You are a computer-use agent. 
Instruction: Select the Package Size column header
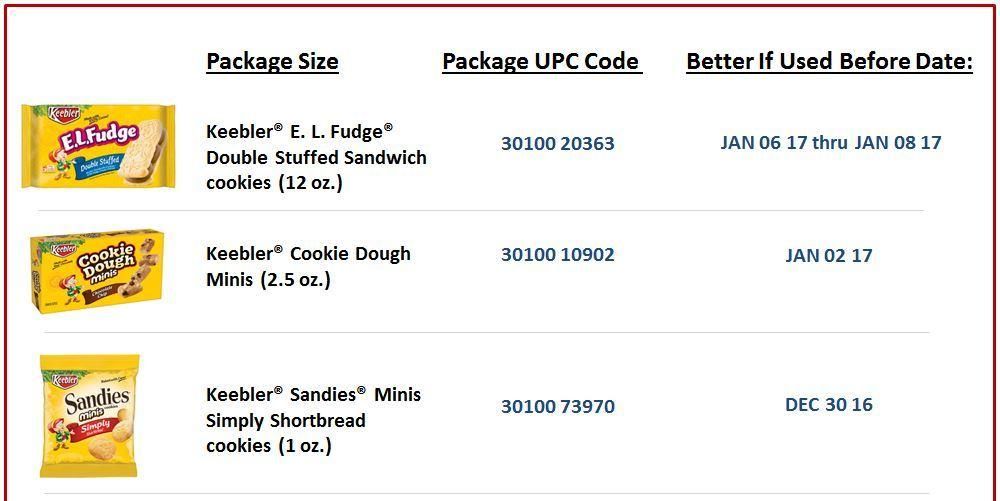[x=272, y=62]
